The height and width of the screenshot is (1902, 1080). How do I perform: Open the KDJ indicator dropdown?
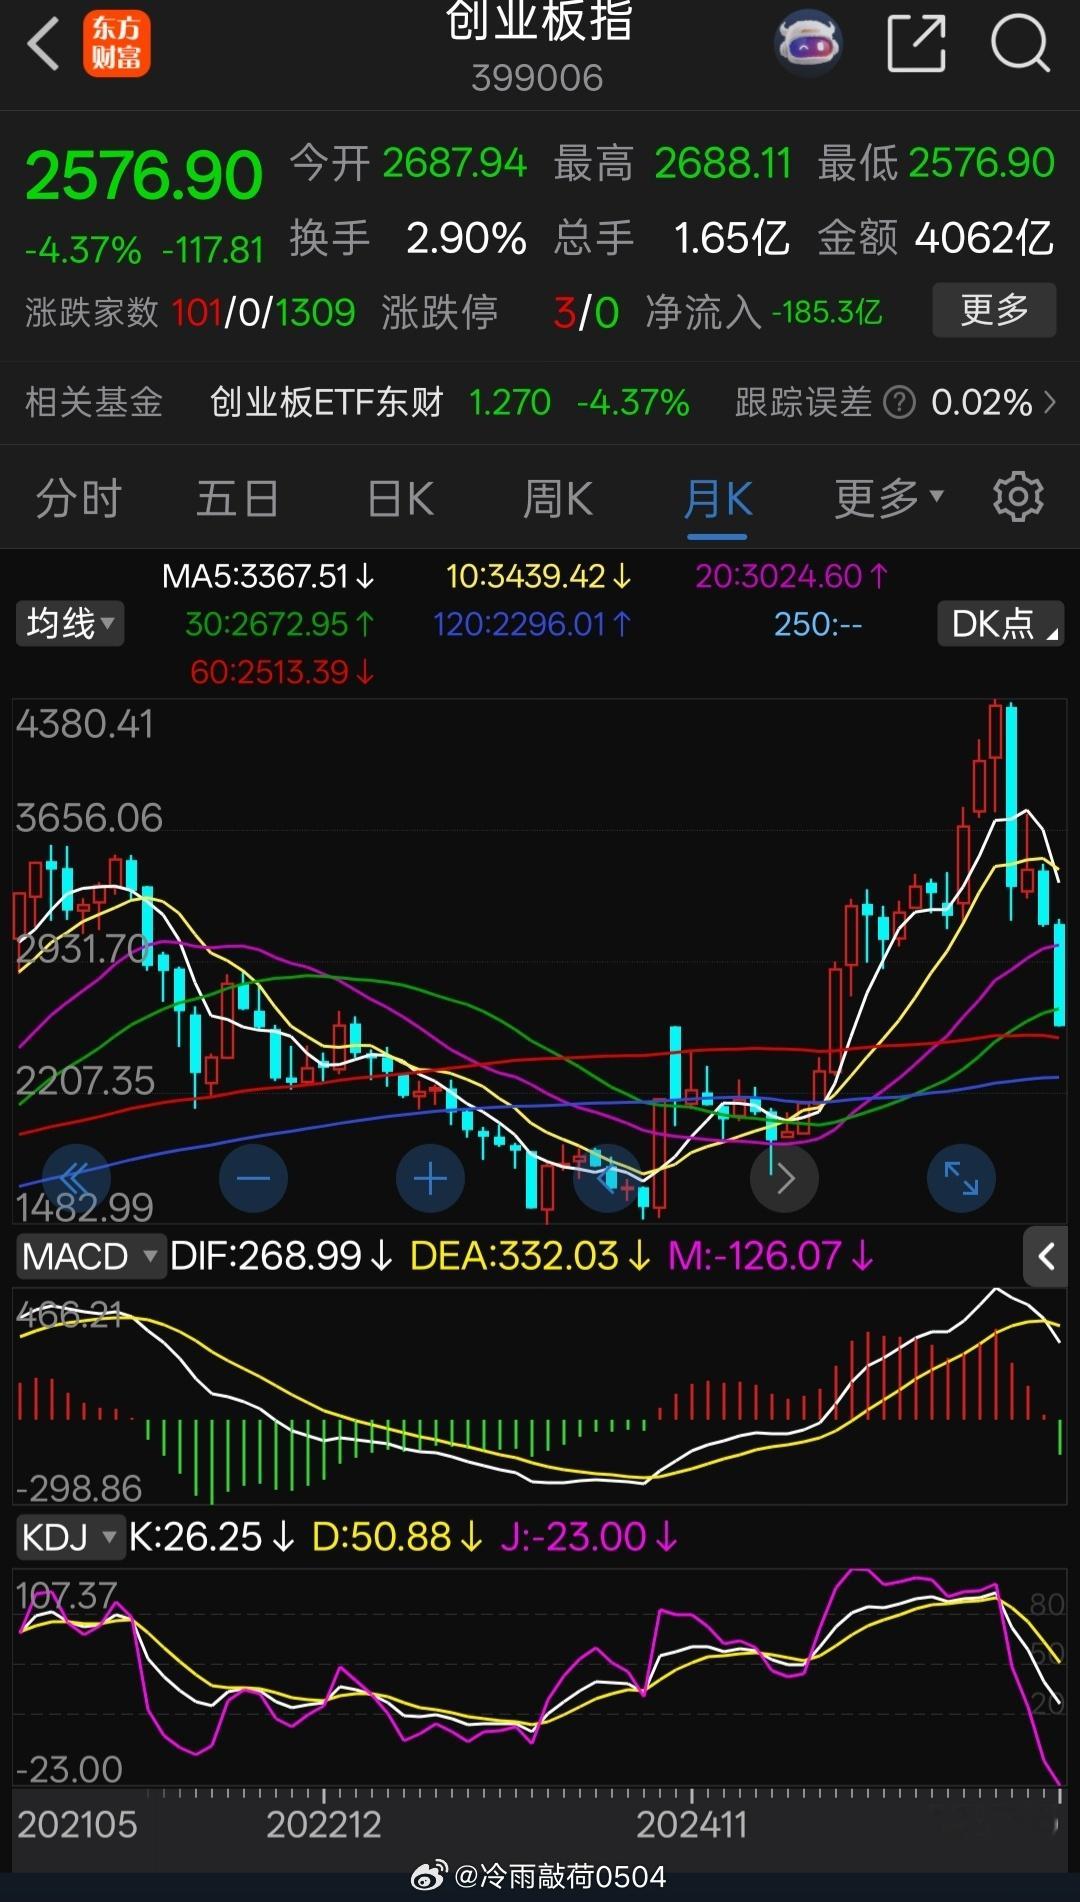(x=69, y=1537)
